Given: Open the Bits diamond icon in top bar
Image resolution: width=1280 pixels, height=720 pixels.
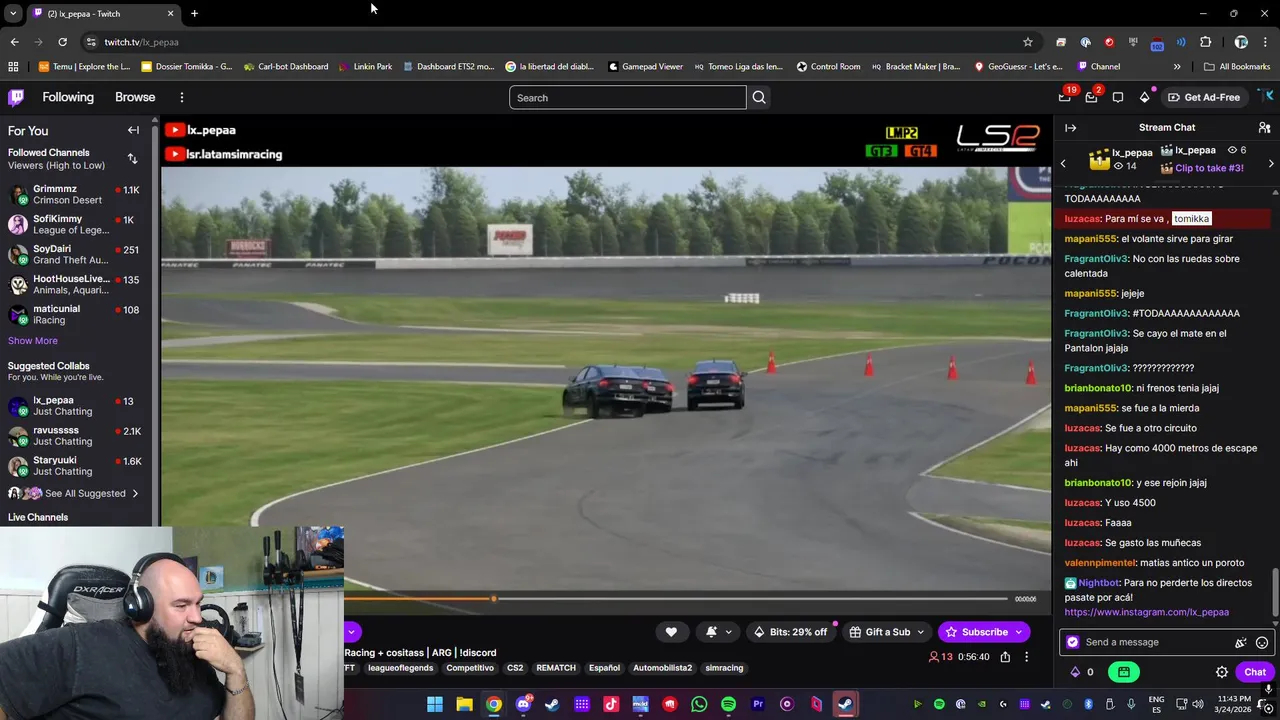Looking at the screenshot, I should [x=1145, y=97].
